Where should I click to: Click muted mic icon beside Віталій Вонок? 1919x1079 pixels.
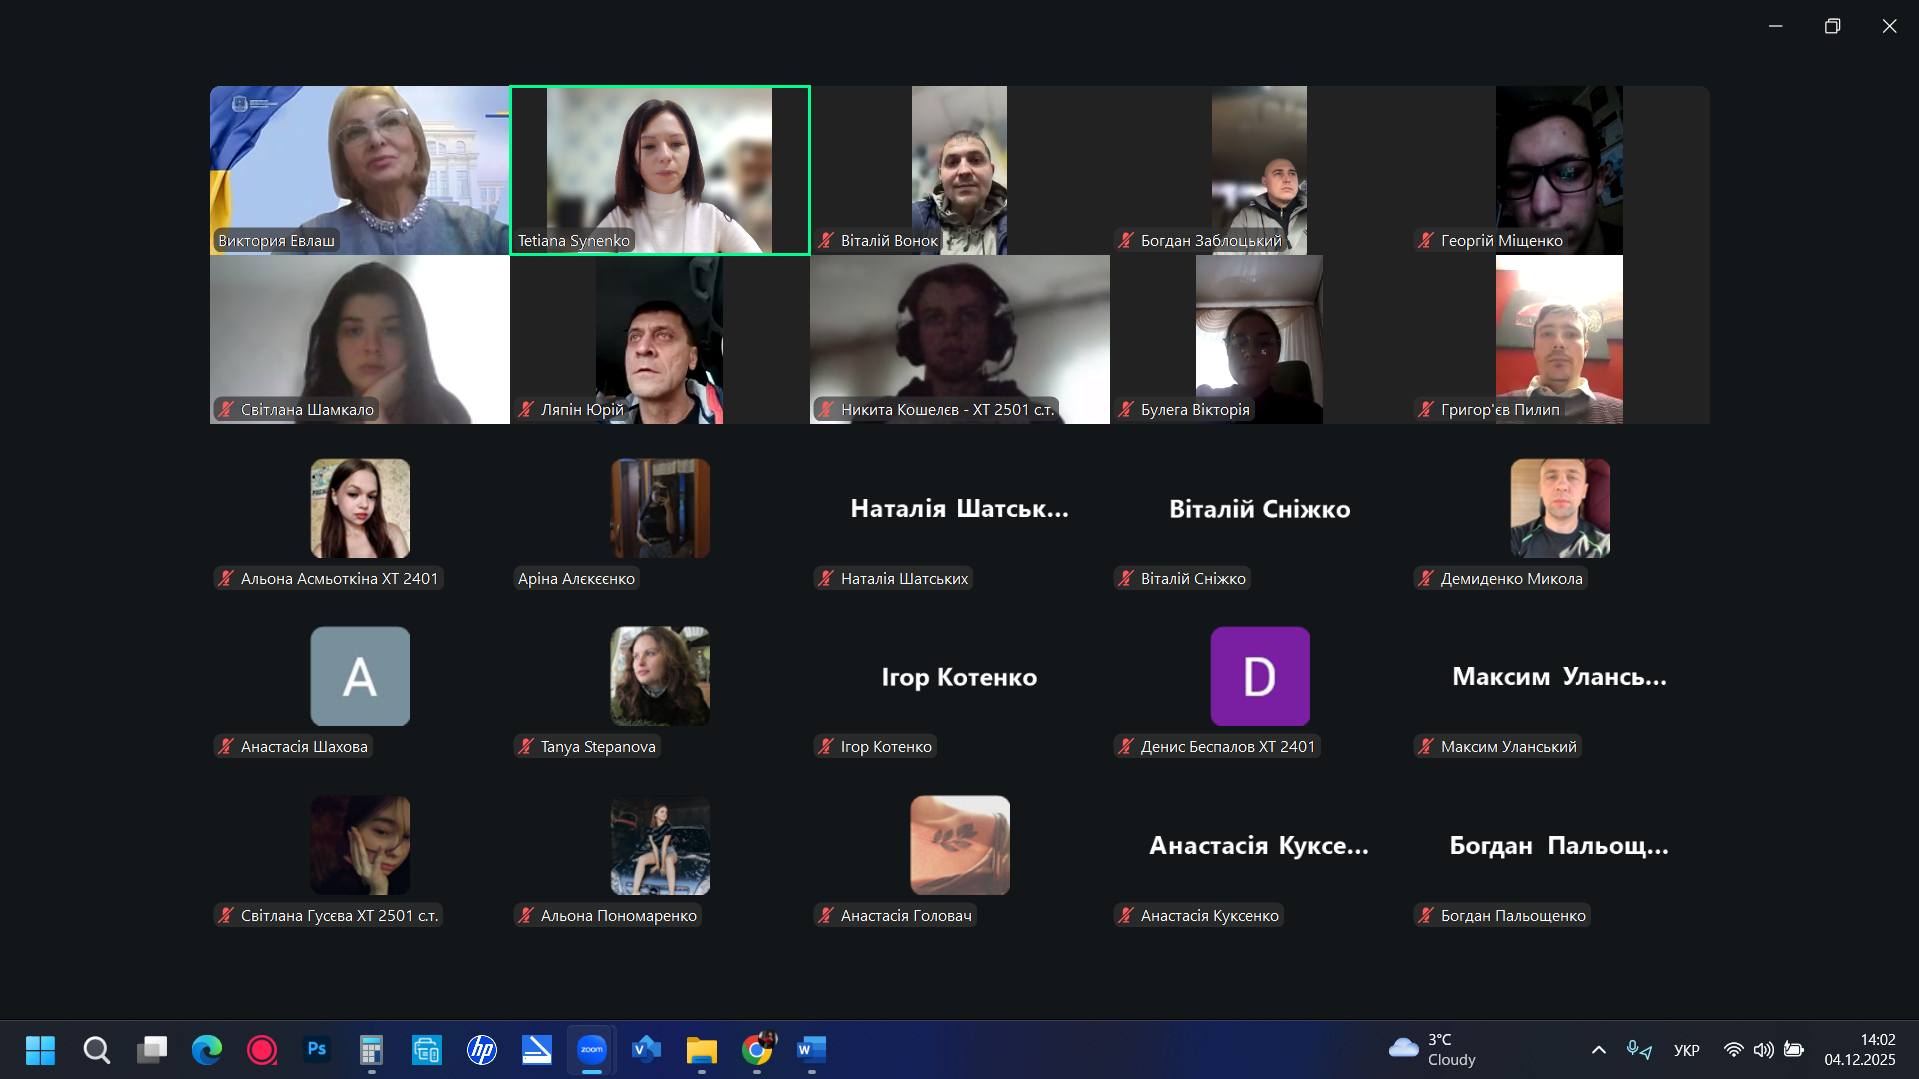826,241
